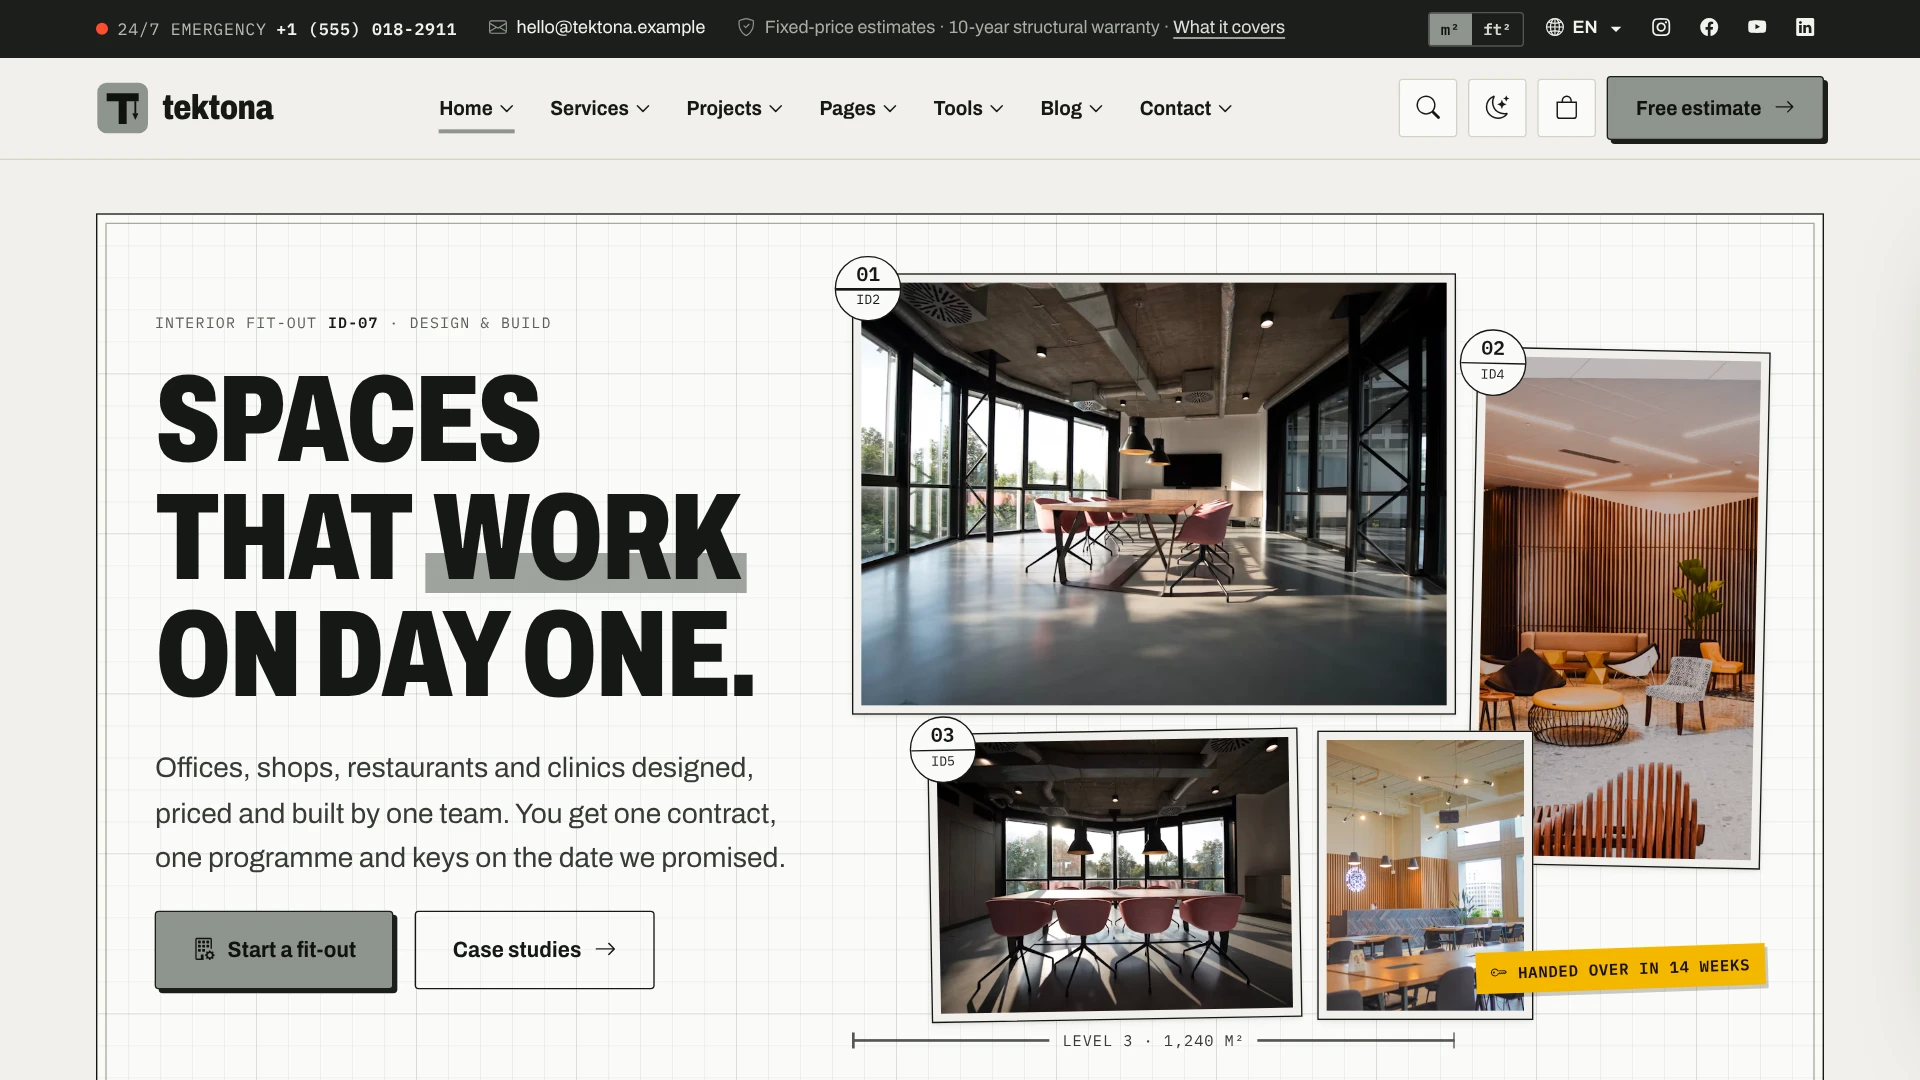The image size is (1920, 1080).
Task: Click the globe language icon
Action: (1555, 28)
